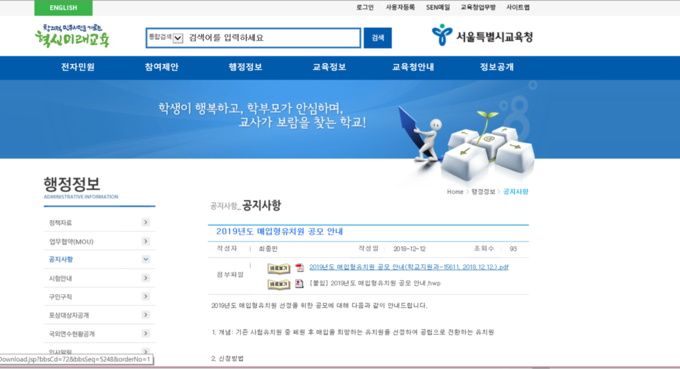Select 포상대상자공개 in the sidebar
The width and height of the screenshot is (680, 369).
click(69, 315)
